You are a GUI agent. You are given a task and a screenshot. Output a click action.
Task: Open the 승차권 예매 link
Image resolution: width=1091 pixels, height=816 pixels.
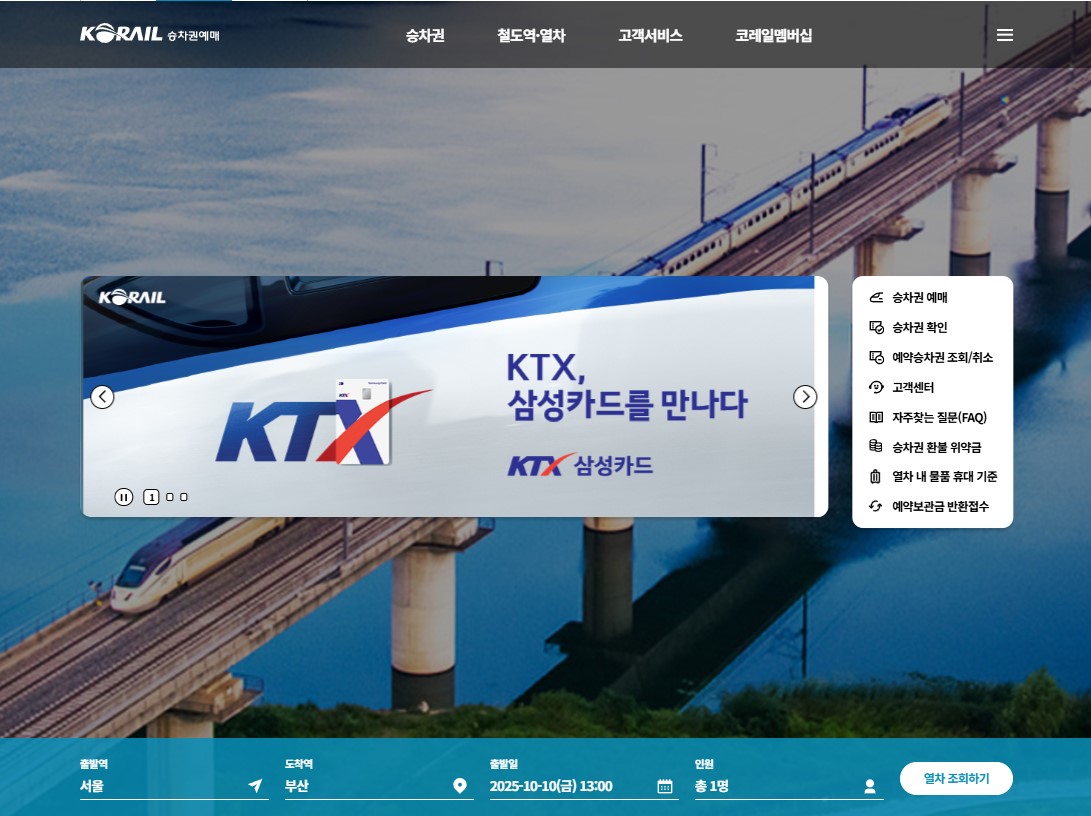(x=920, y=298)
